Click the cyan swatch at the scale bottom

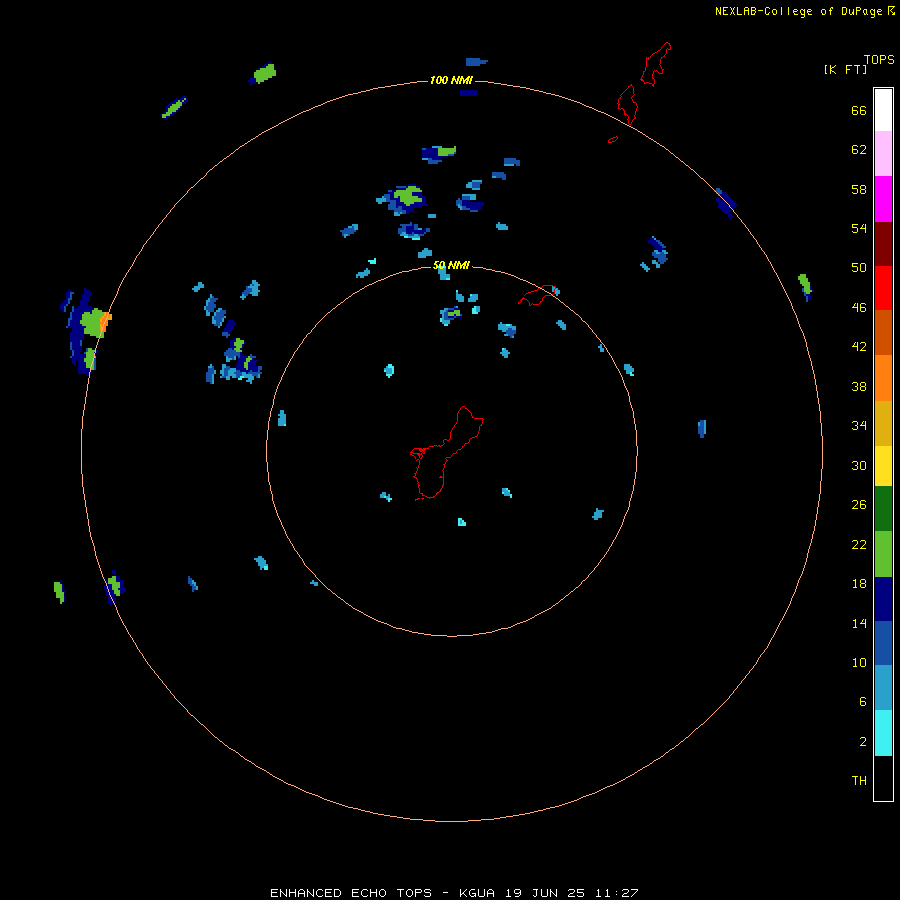tap(883, 733)
